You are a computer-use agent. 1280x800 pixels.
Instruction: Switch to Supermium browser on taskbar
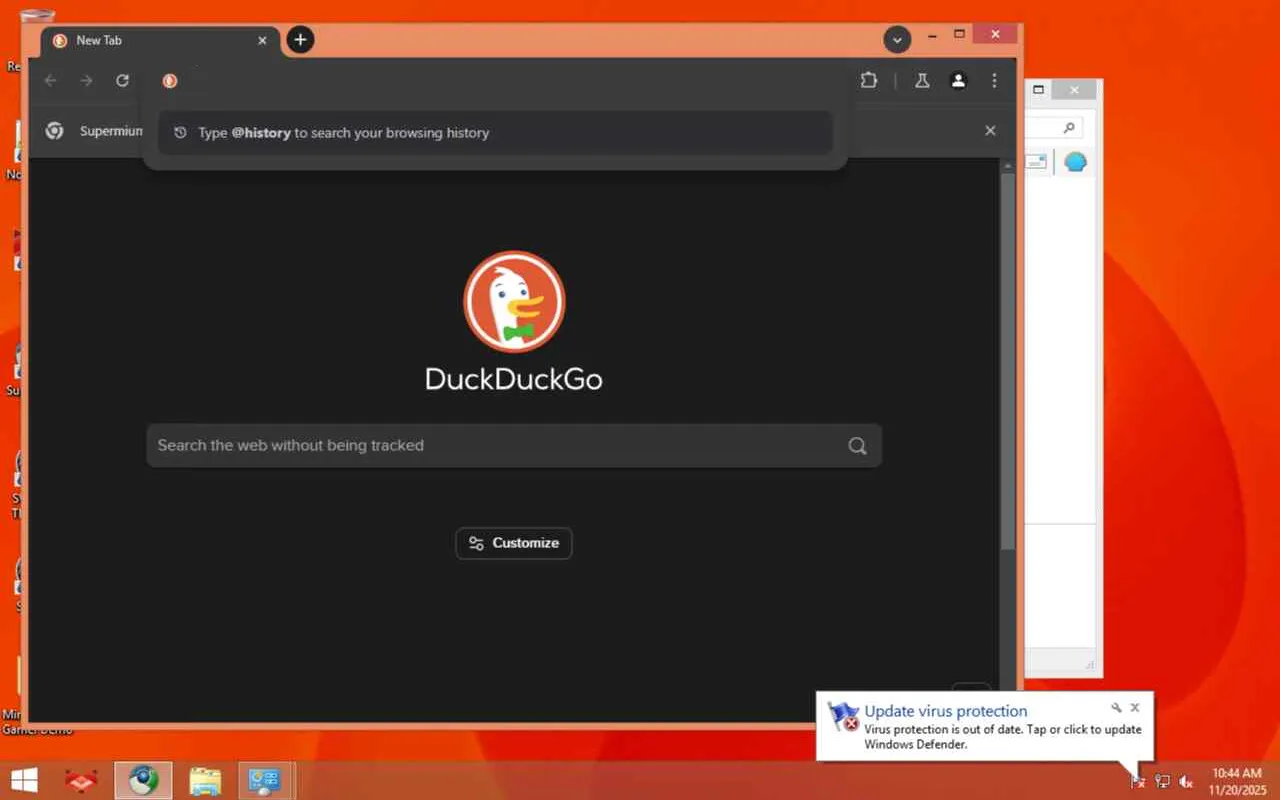coord(143,780)
